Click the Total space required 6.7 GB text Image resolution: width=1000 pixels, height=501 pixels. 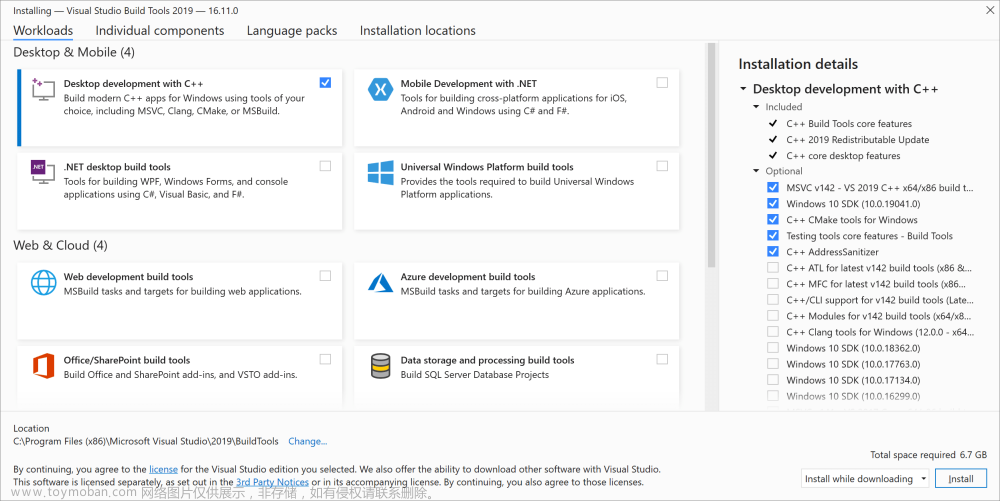point(929,454)
